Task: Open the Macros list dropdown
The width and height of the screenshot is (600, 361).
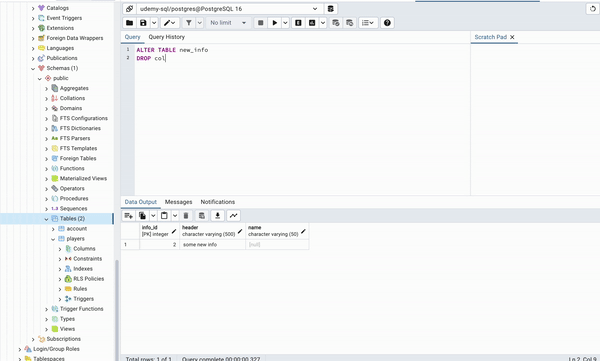Action: pos(368,23)
